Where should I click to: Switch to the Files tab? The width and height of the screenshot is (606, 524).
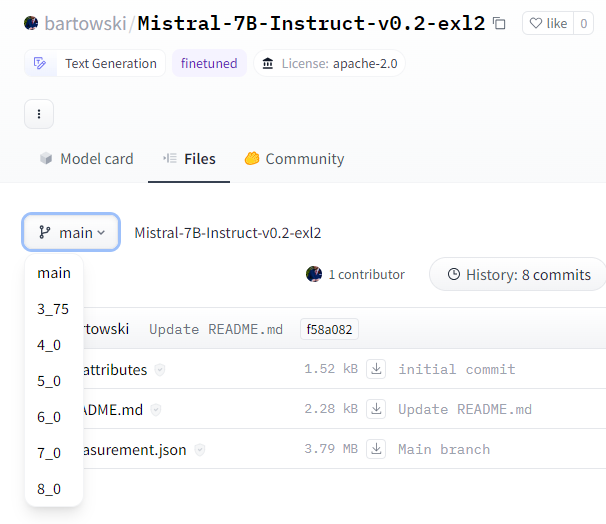point(189,159)
